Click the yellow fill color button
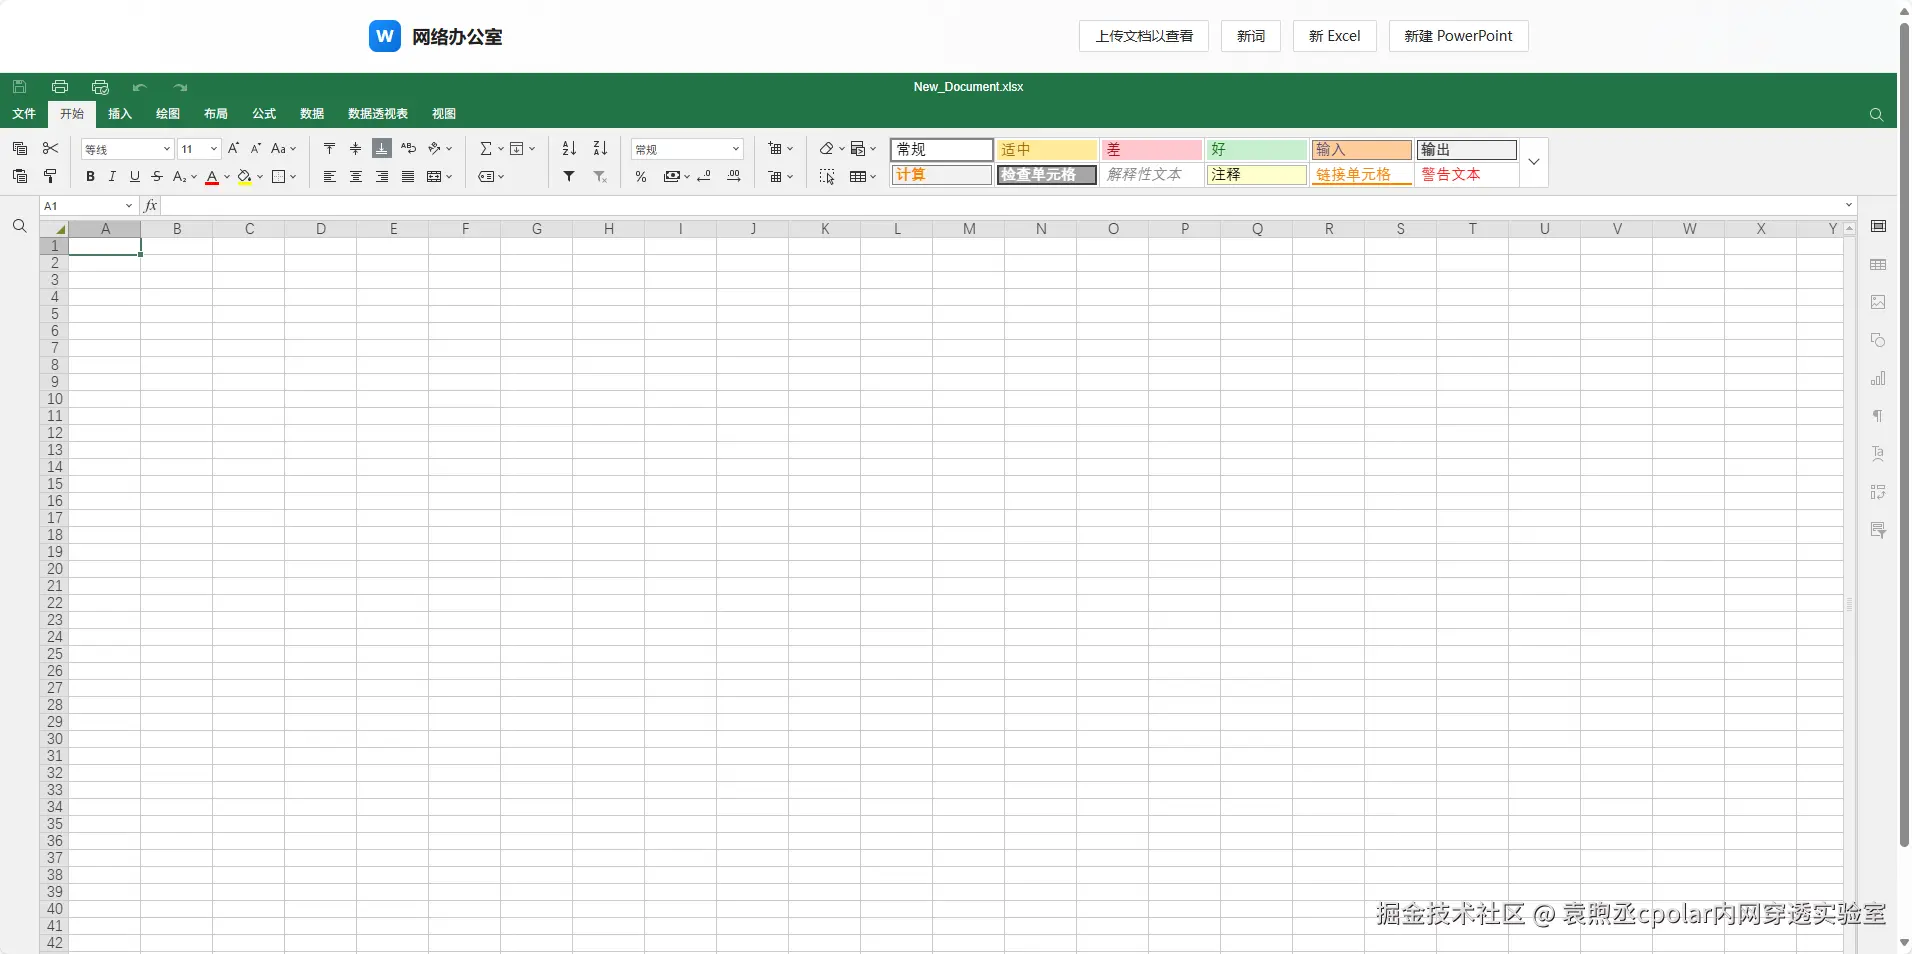 coord(245,176)
